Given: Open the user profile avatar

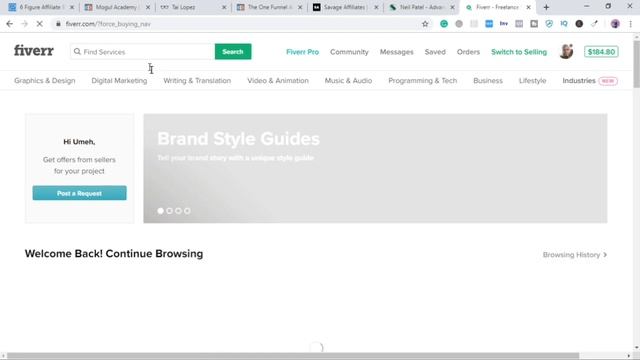Looking at the screenshot, I should [566, 51].
